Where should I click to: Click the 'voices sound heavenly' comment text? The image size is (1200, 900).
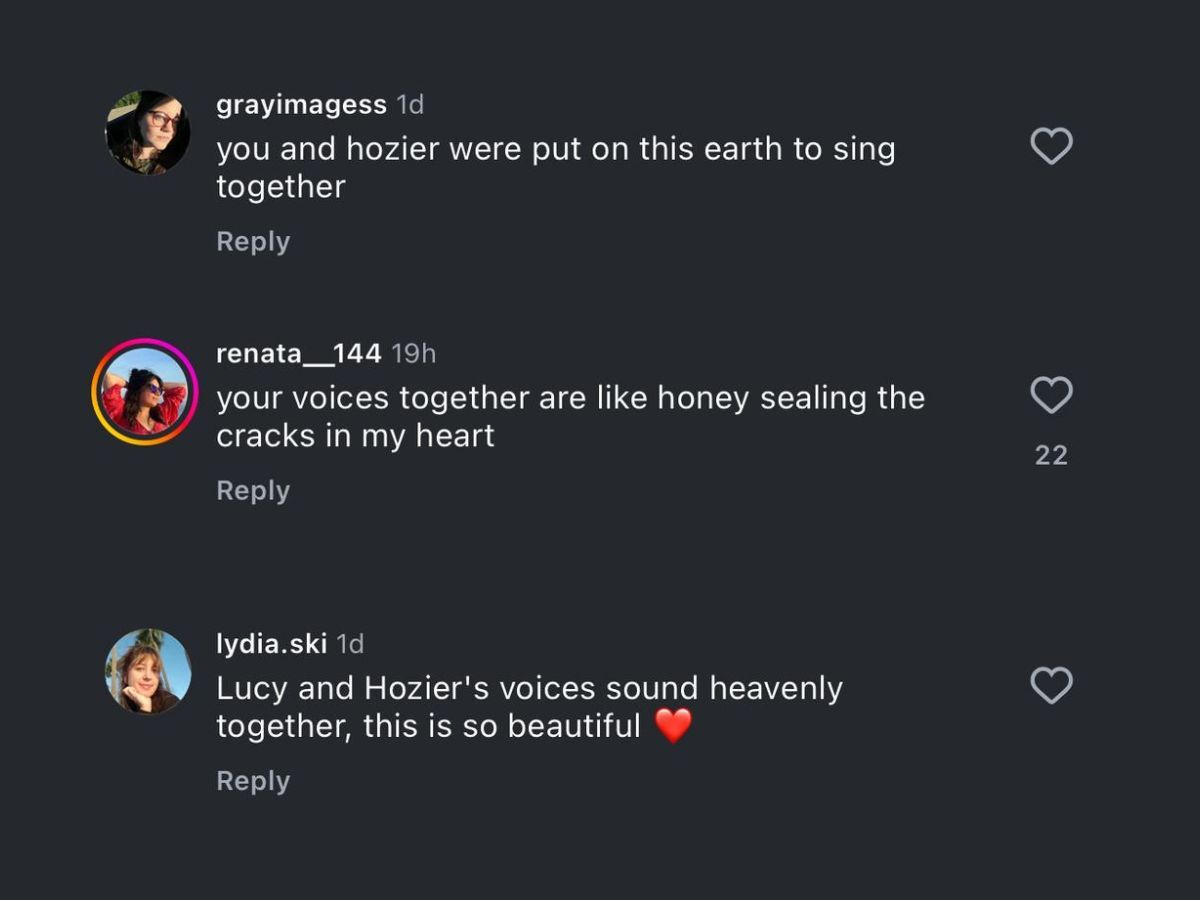529,706
